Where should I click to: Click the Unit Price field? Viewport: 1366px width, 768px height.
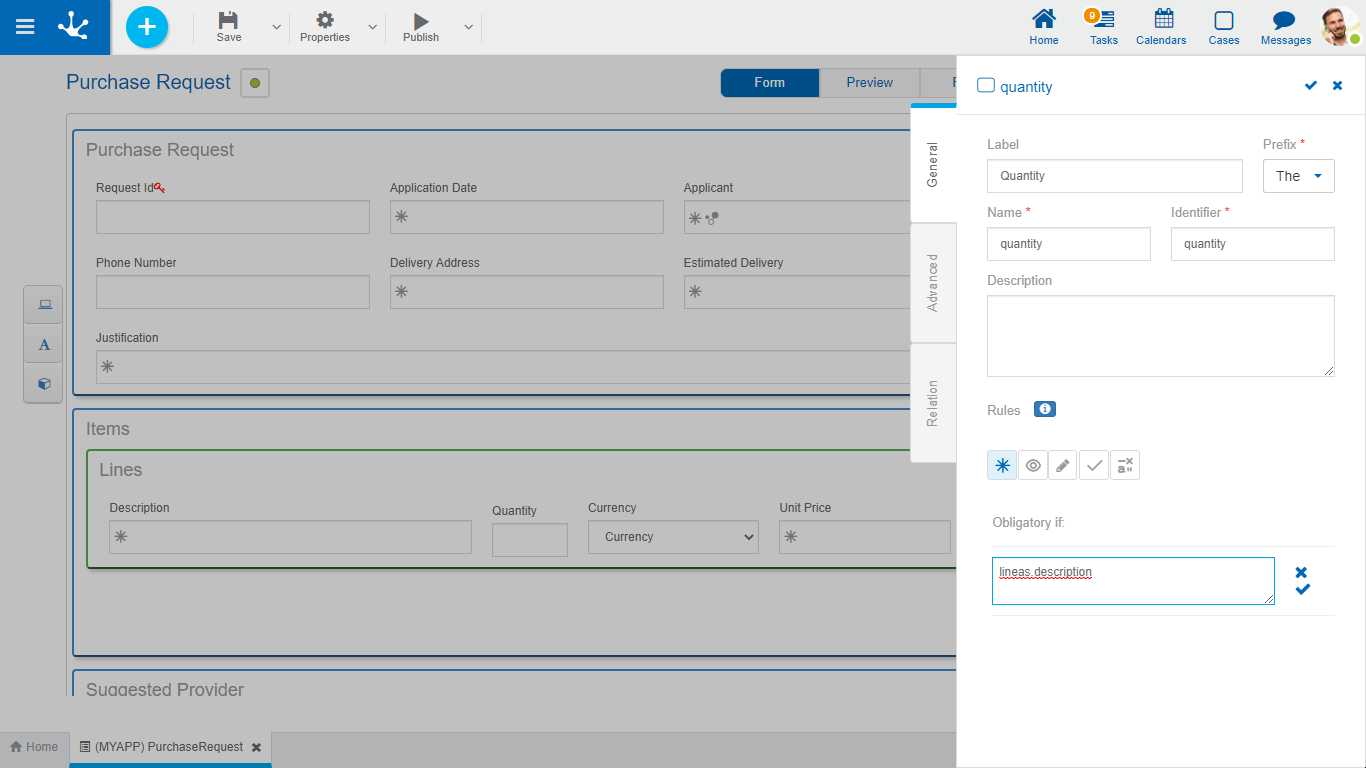865,537
